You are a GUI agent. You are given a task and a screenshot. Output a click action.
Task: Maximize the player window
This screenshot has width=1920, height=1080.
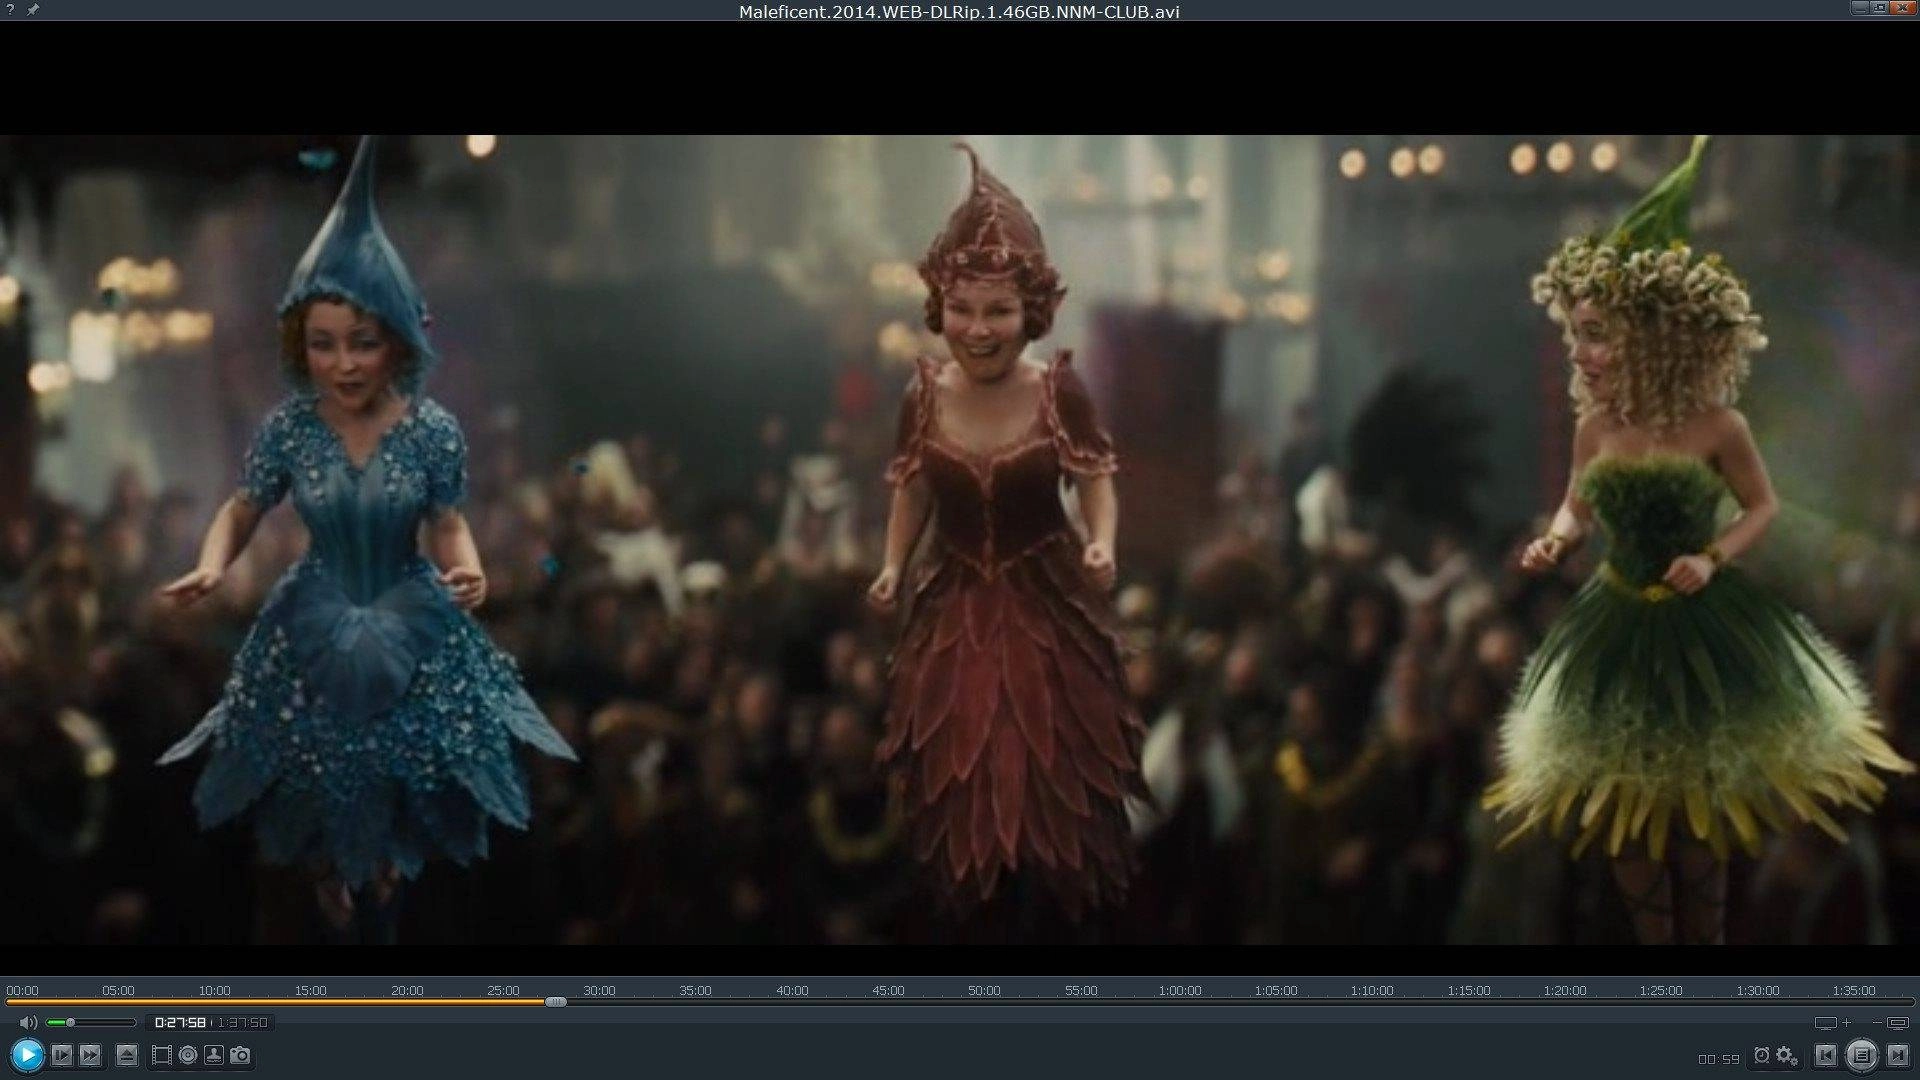(x=1880, y=7)
